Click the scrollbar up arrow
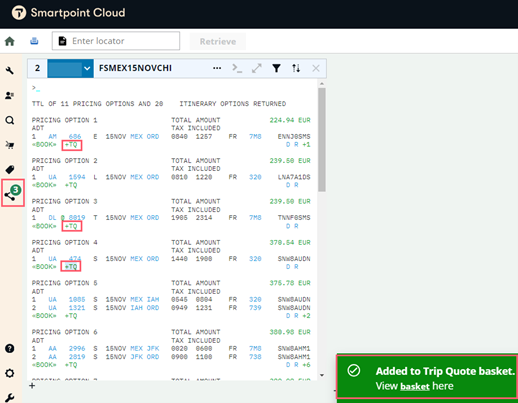The height and width of the screenshot is (403, 518). [322, 84]
